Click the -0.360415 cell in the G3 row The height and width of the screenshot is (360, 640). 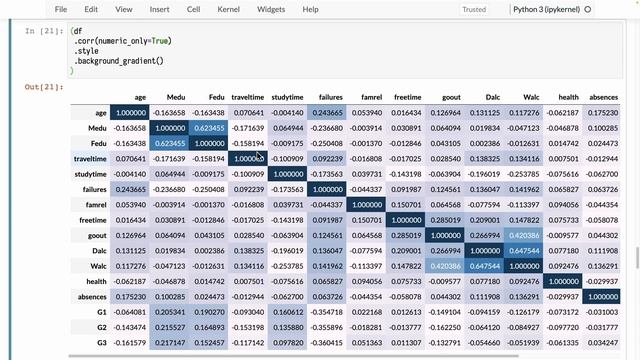tap(327, 343)
